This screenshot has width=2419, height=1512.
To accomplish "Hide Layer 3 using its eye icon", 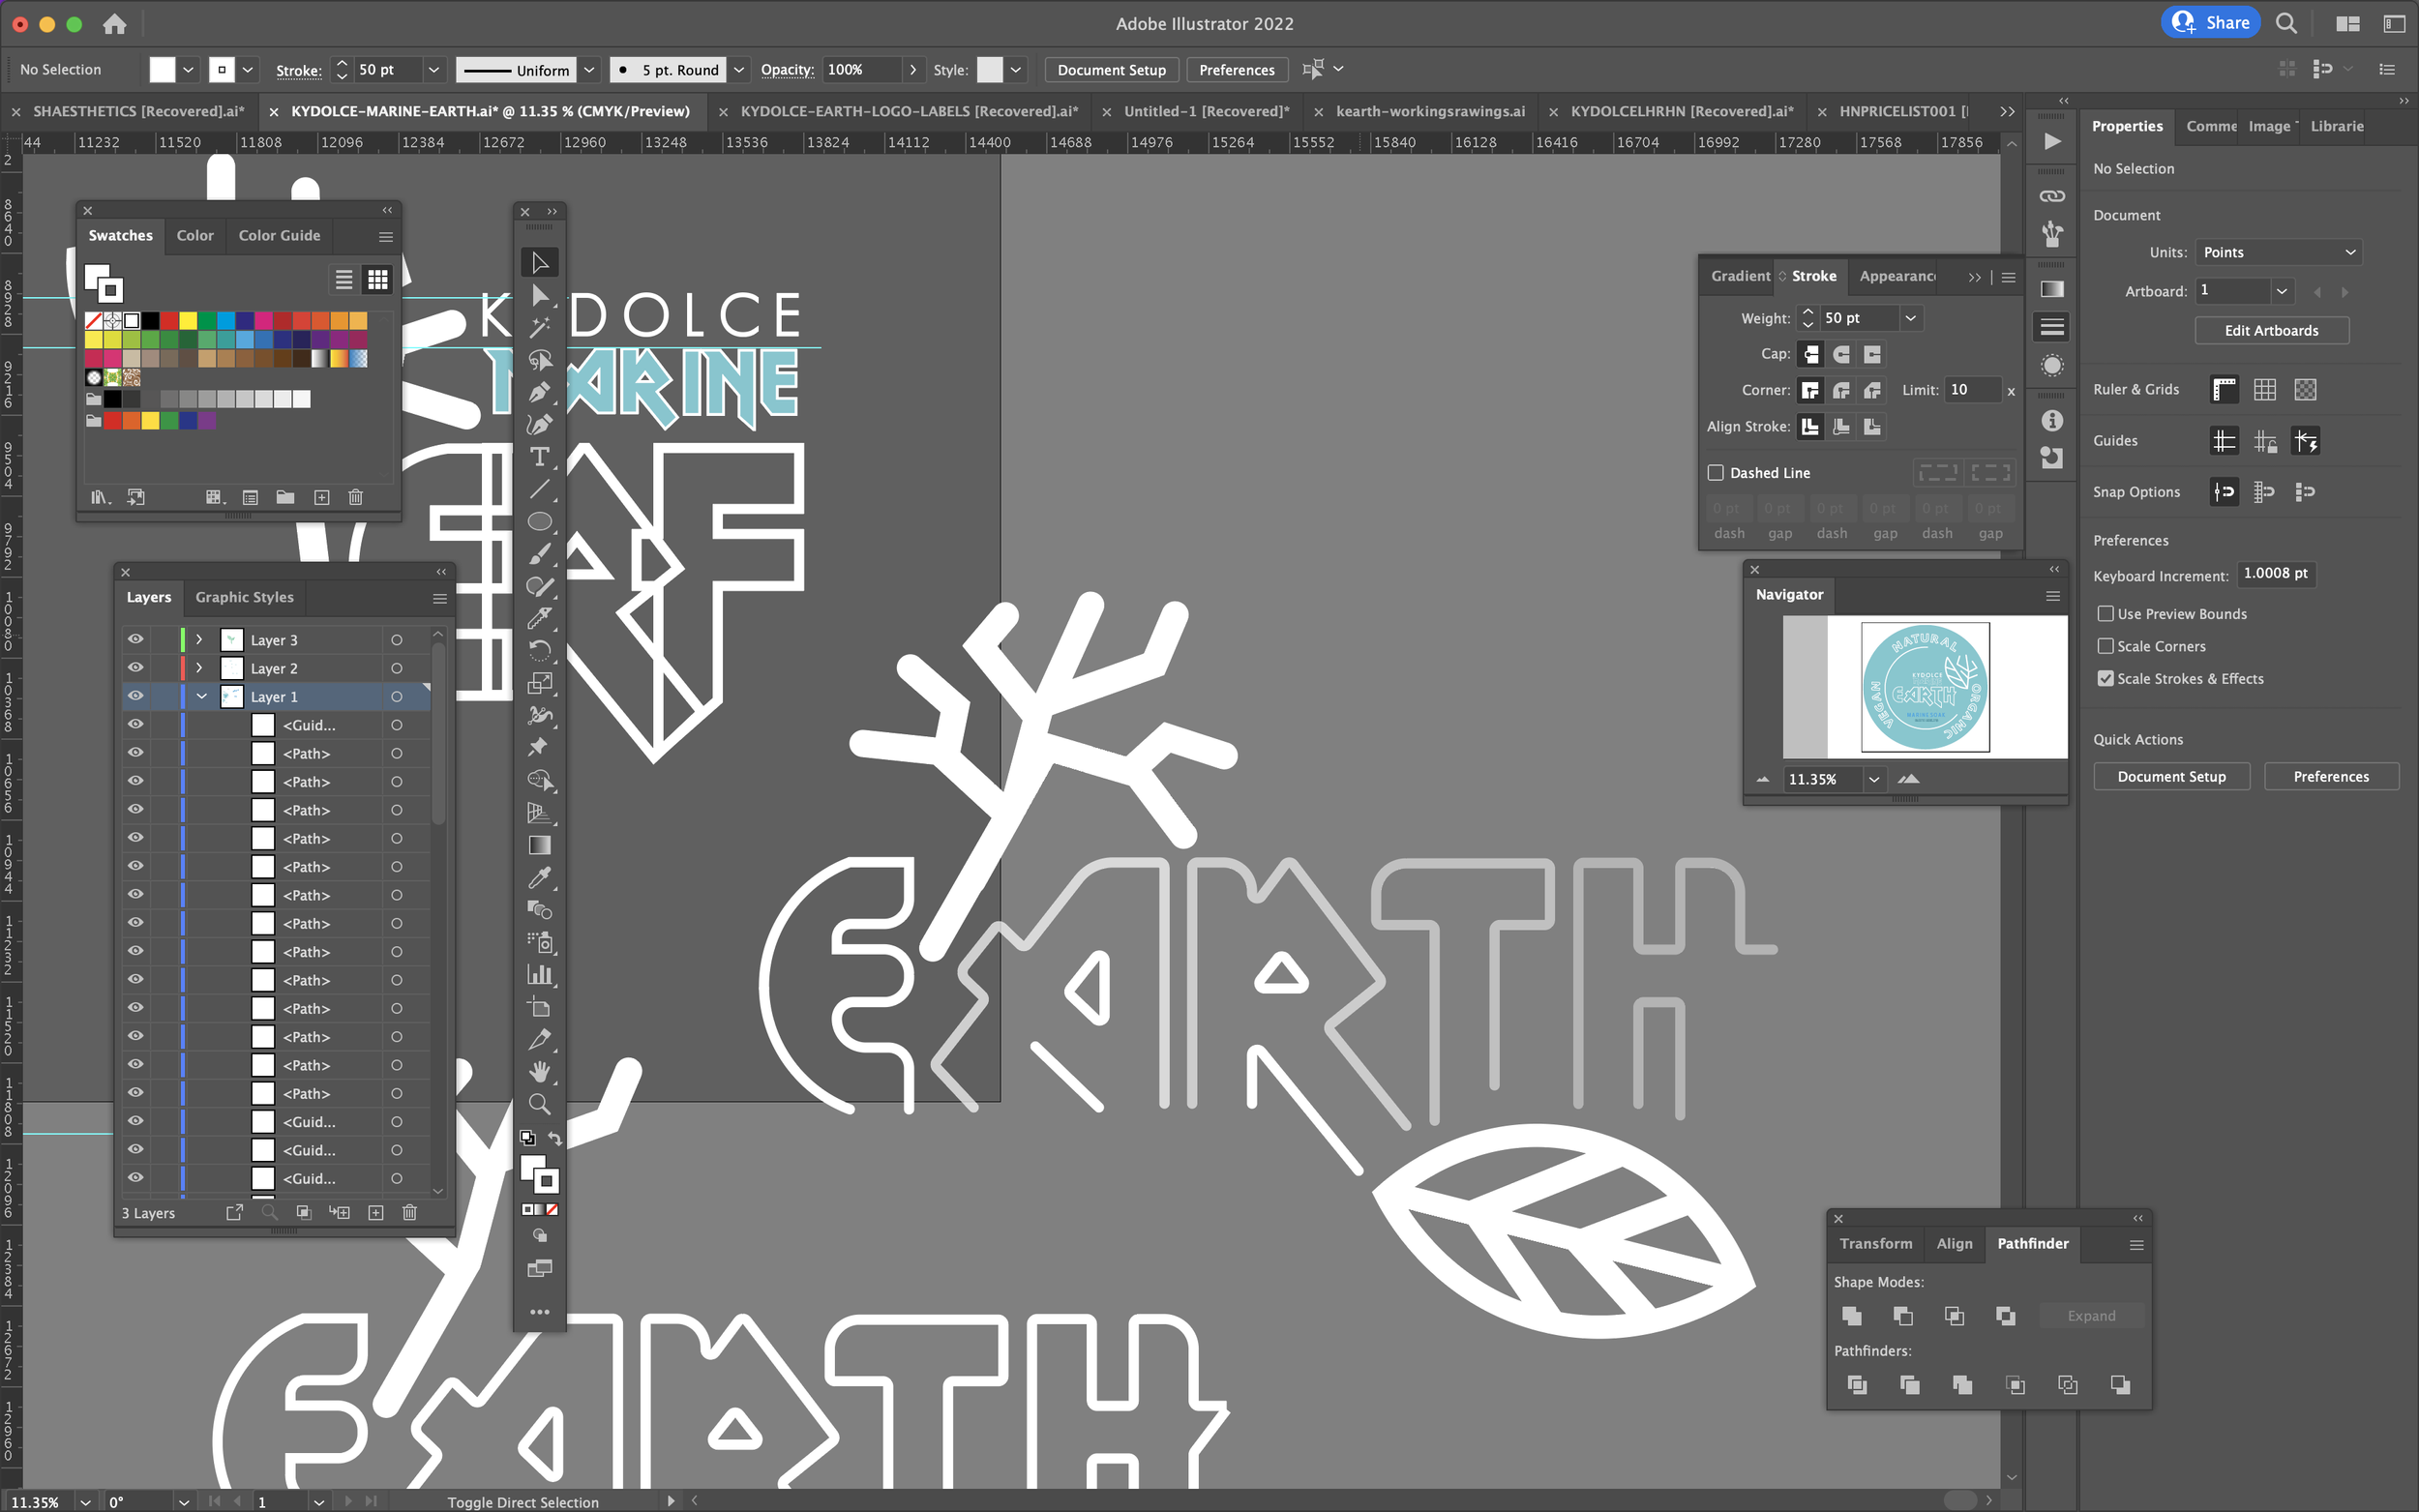I will [x=135, y=639].
